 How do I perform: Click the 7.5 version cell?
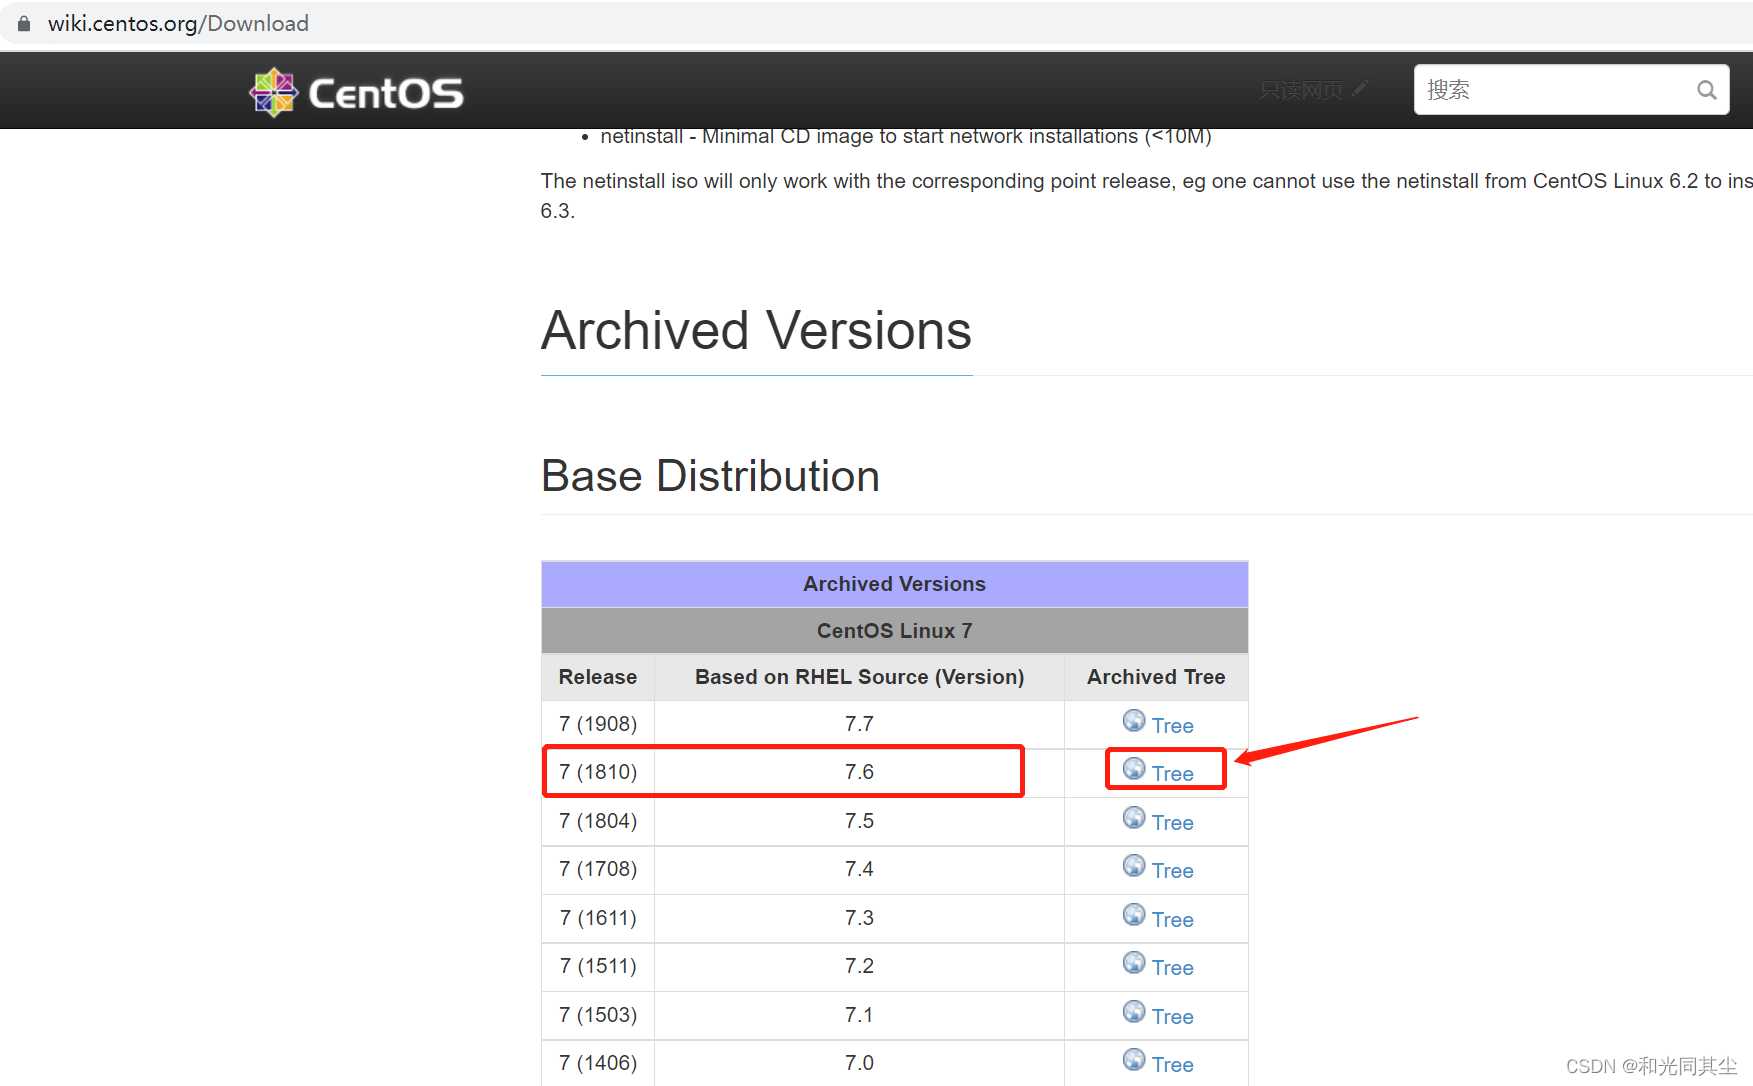(859, 821)
